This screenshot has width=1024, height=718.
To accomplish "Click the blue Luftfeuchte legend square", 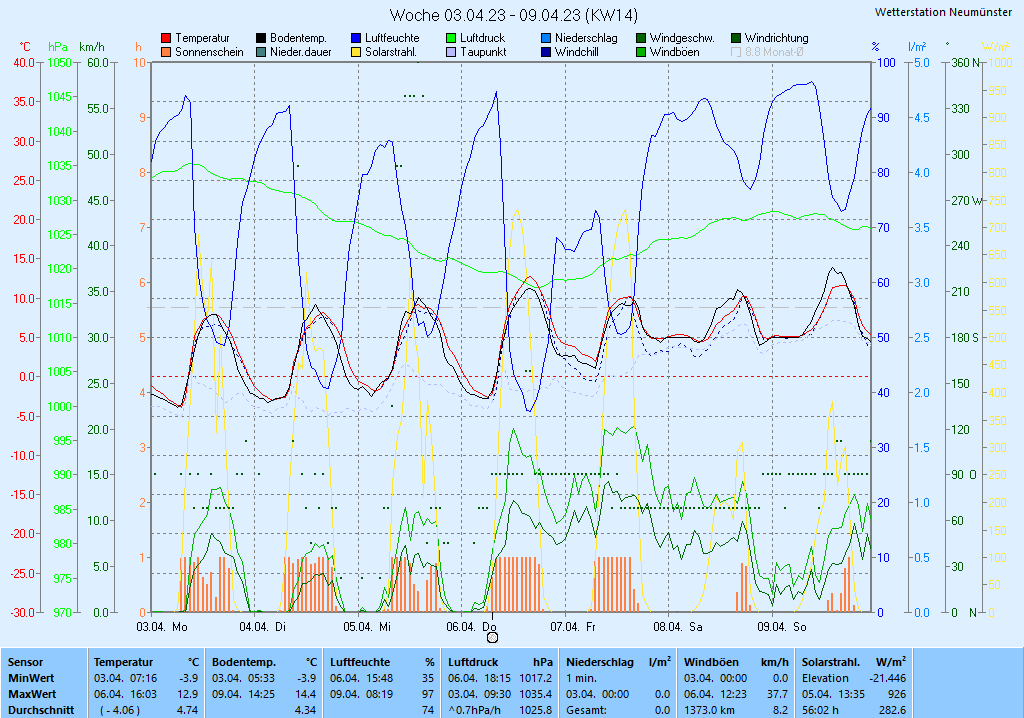I will click(356, 38).
